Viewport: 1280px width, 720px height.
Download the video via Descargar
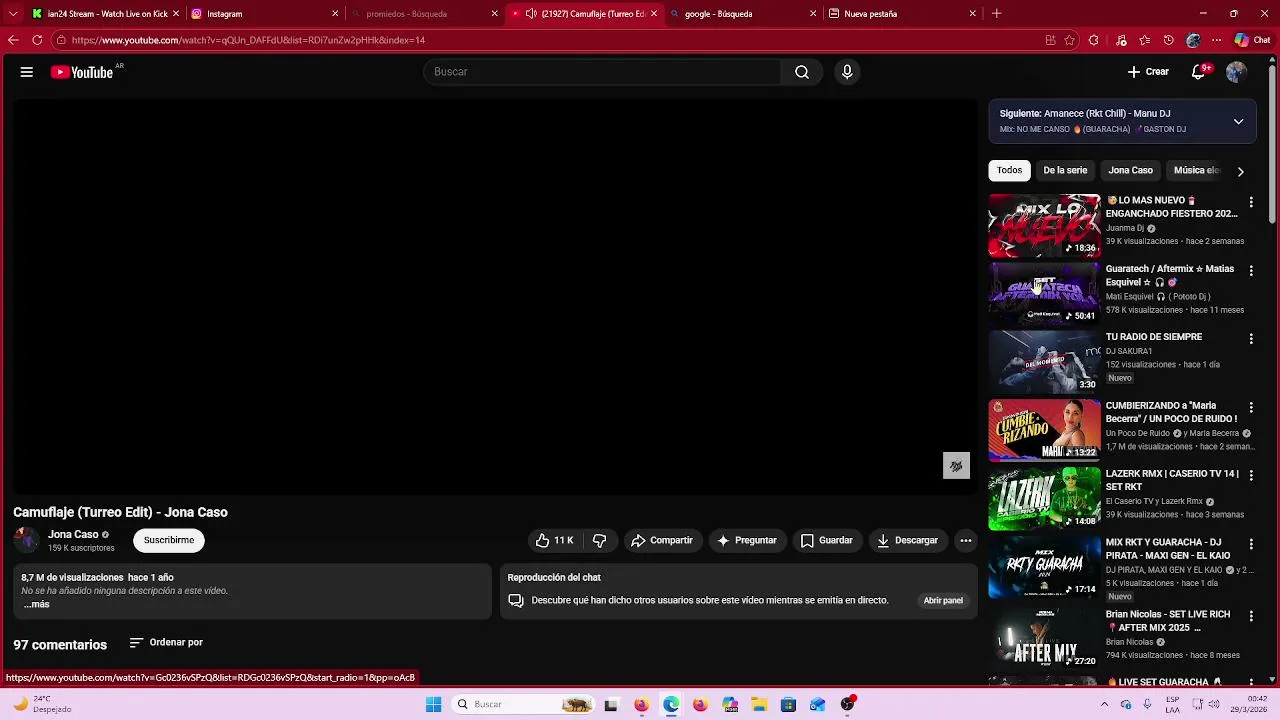[x=907, y=540]
